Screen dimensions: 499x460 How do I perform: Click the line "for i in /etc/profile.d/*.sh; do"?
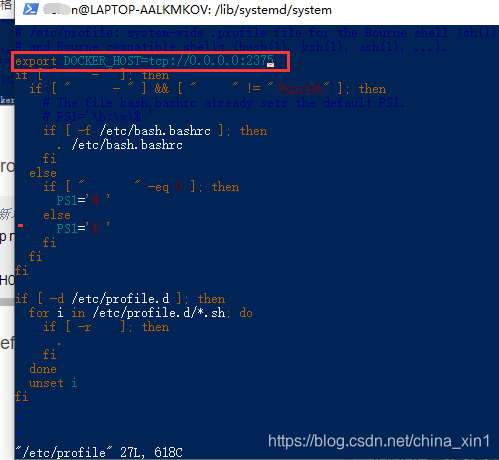tap(141, 313)
